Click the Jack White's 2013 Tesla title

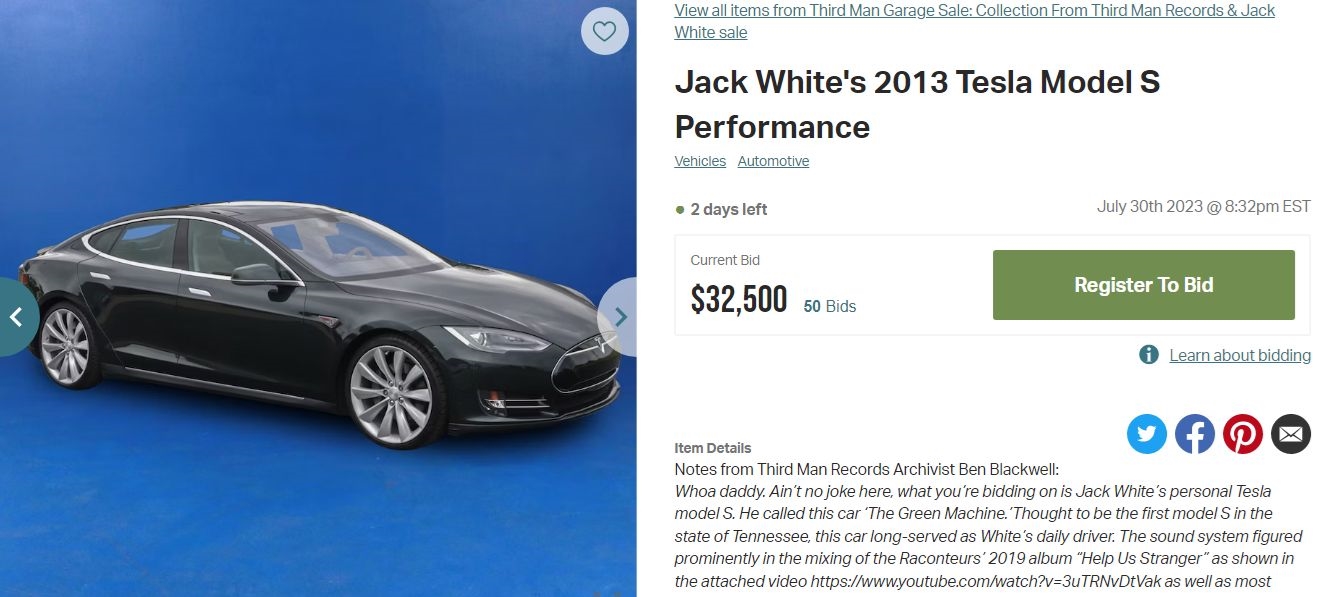click(x=917, y=104)
